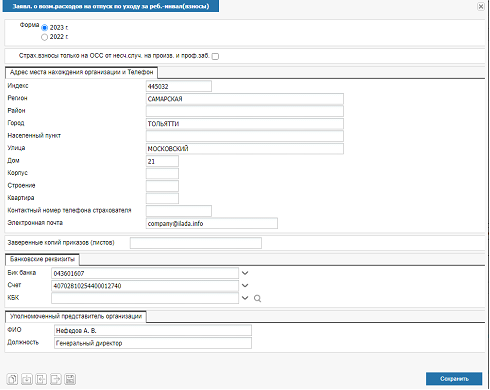This screenshot has width=490, height=390.
Task: Click the Бик банка field with 043601607
Action: tap(145, 273)
